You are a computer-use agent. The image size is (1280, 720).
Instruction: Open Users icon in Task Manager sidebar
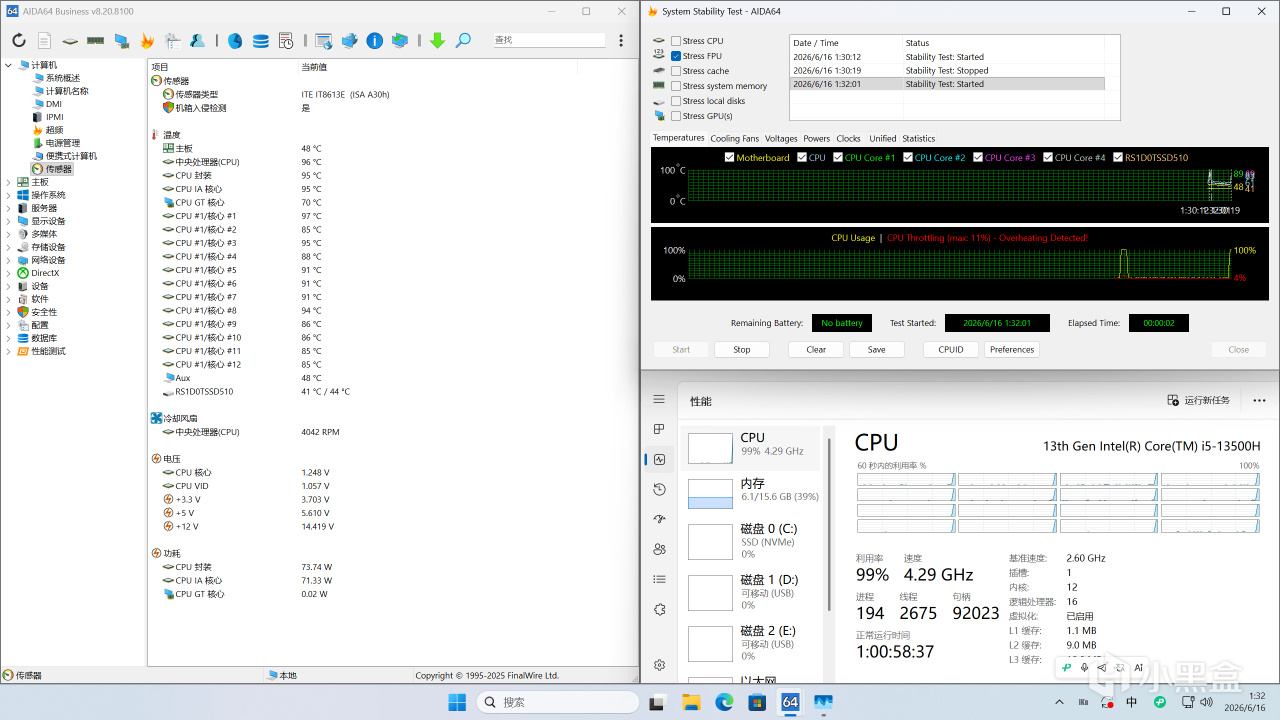(x=659, y=549)
